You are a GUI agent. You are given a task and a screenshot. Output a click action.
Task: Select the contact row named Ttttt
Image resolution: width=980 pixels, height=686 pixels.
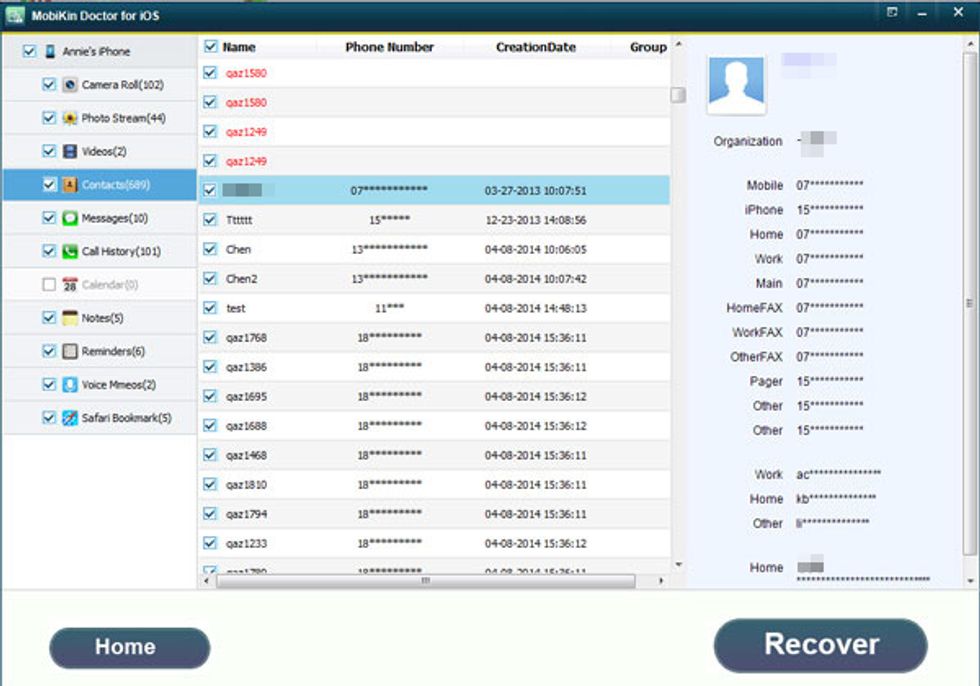(350, 219)
